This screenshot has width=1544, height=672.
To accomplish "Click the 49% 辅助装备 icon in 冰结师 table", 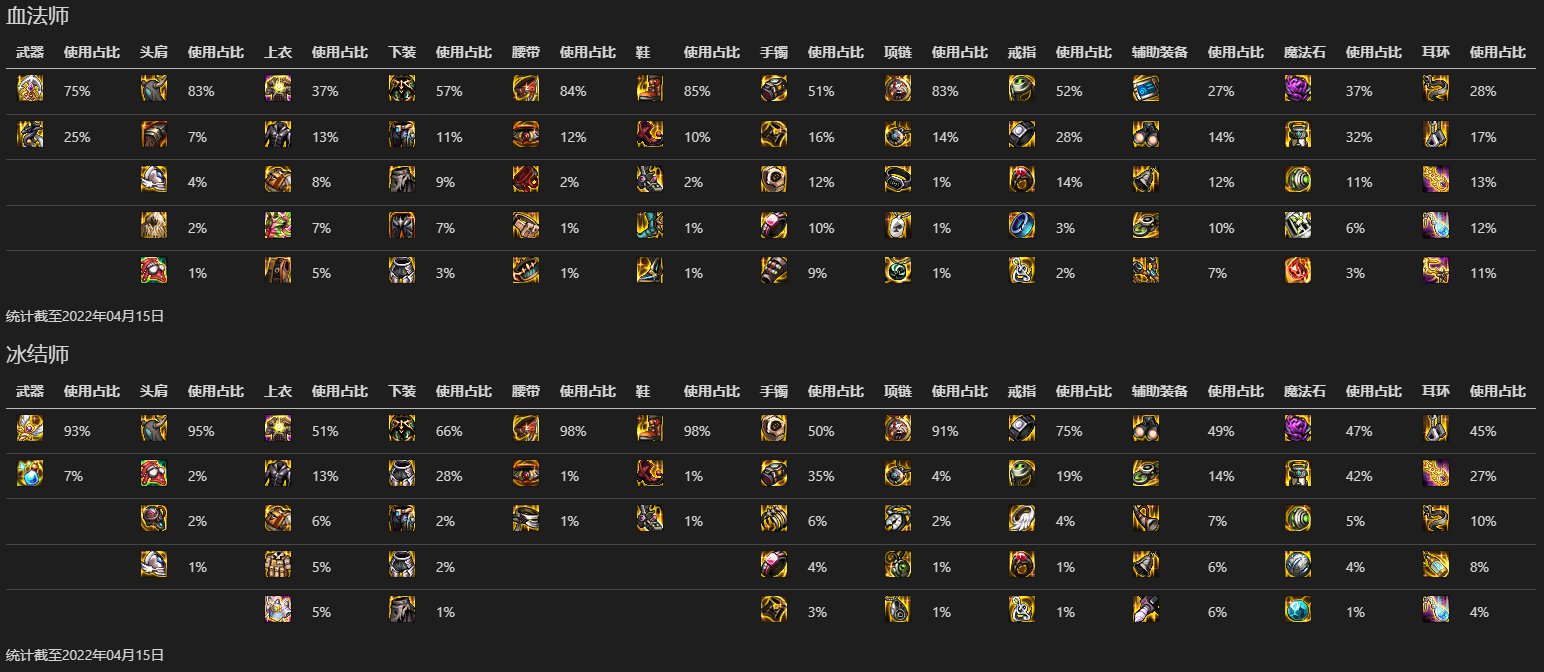I will click(1146, 429).
